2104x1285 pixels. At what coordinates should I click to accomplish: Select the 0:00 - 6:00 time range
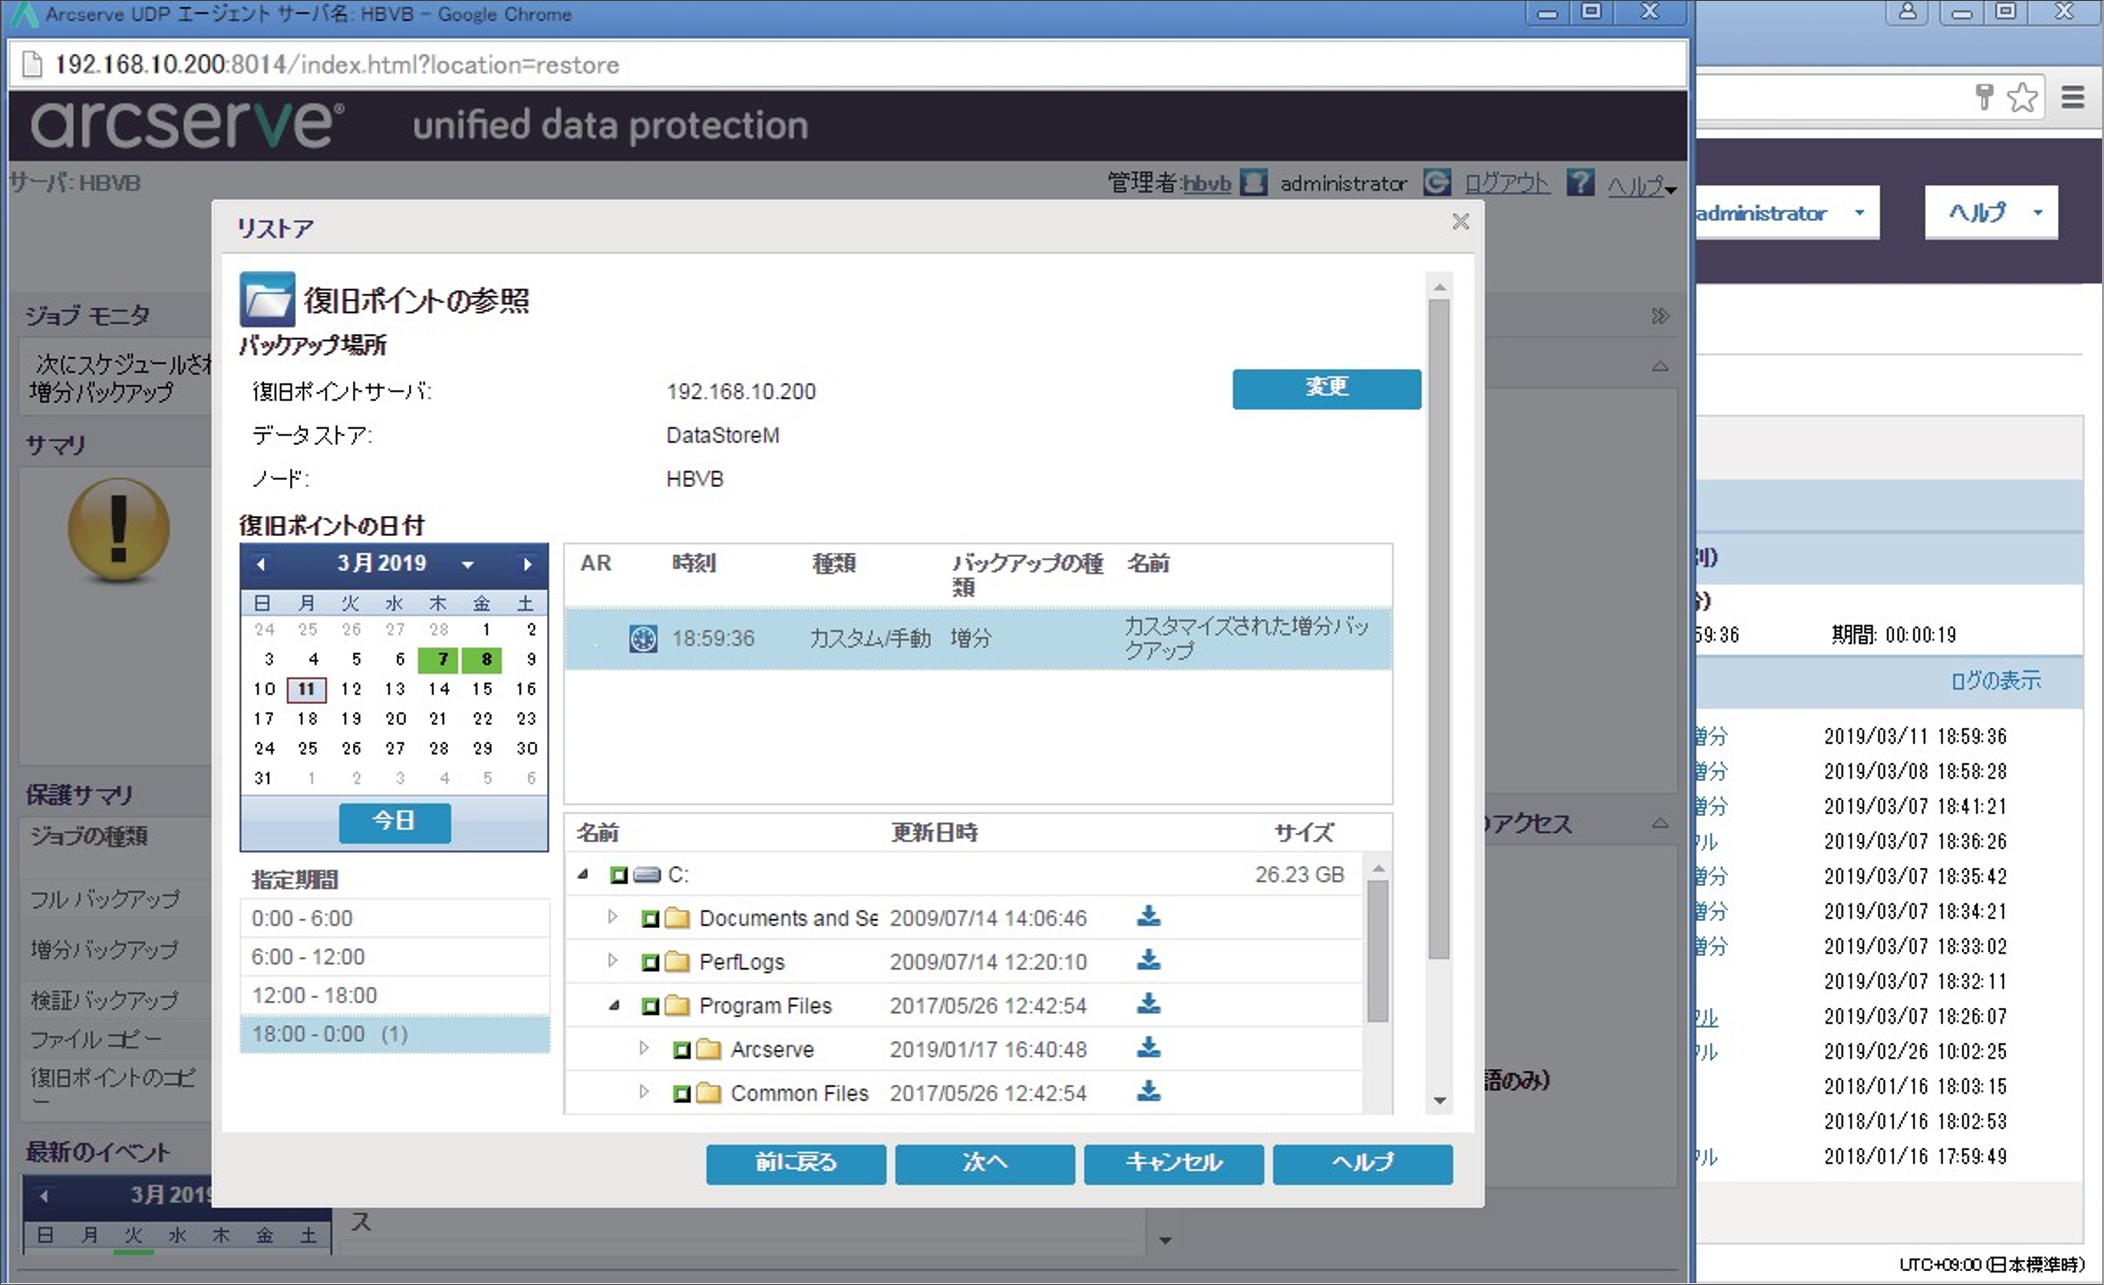tap(395, 918)
